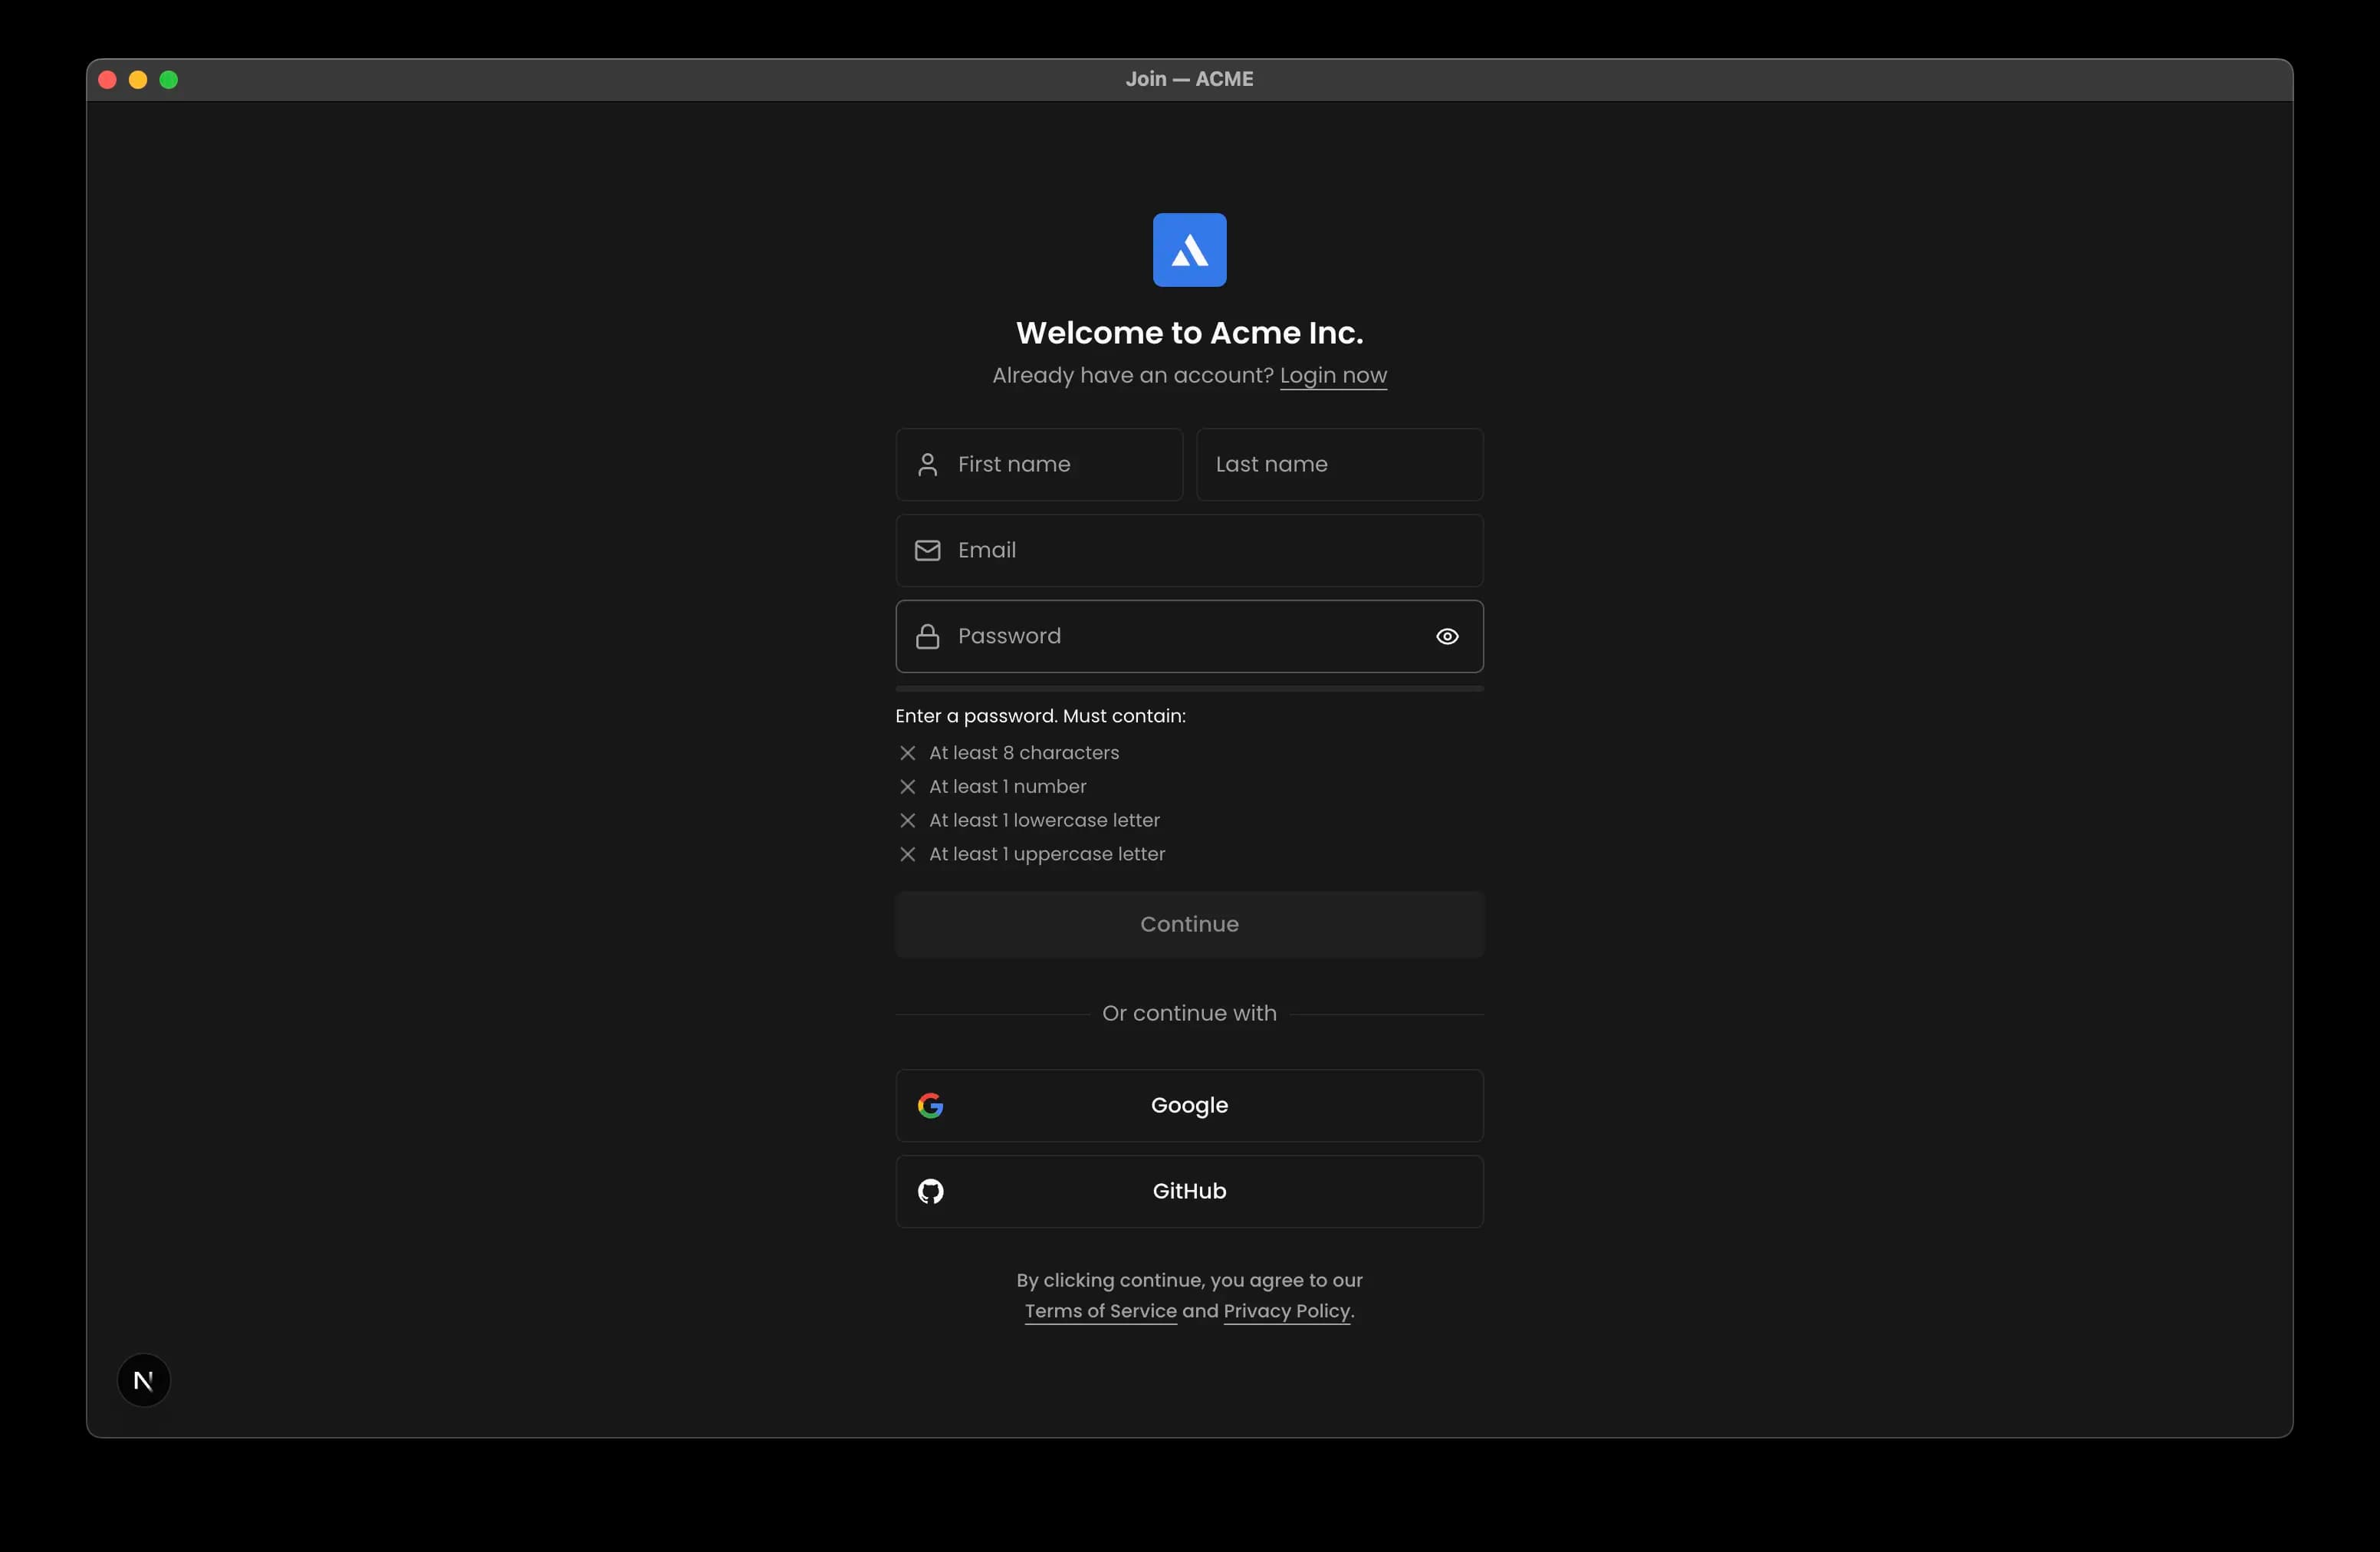Open the Privacy Policy link
Screen dimensions: 2380x1552
point(1286,1311)
